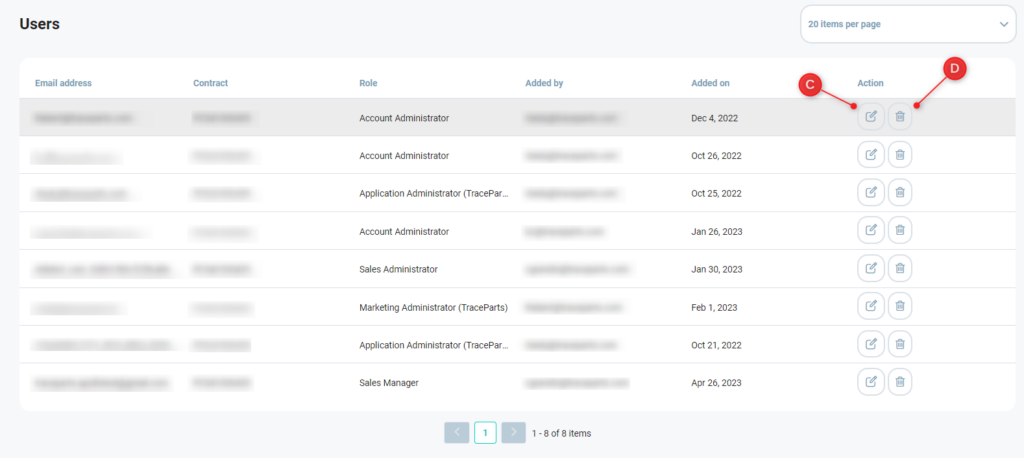
Task: Select page 1 in pagination
Action: (485, 433)
